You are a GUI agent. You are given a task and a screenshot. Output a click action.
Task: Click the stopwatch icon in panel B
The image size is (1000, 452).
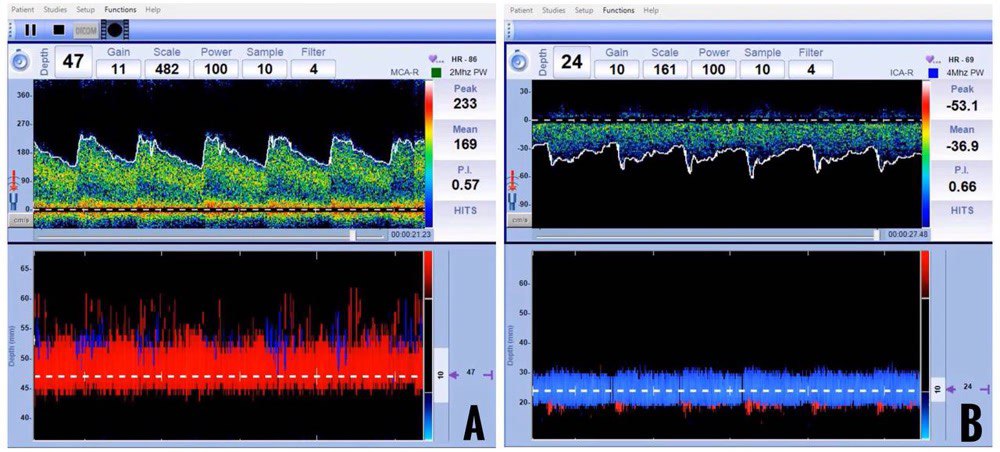(520, 61)
